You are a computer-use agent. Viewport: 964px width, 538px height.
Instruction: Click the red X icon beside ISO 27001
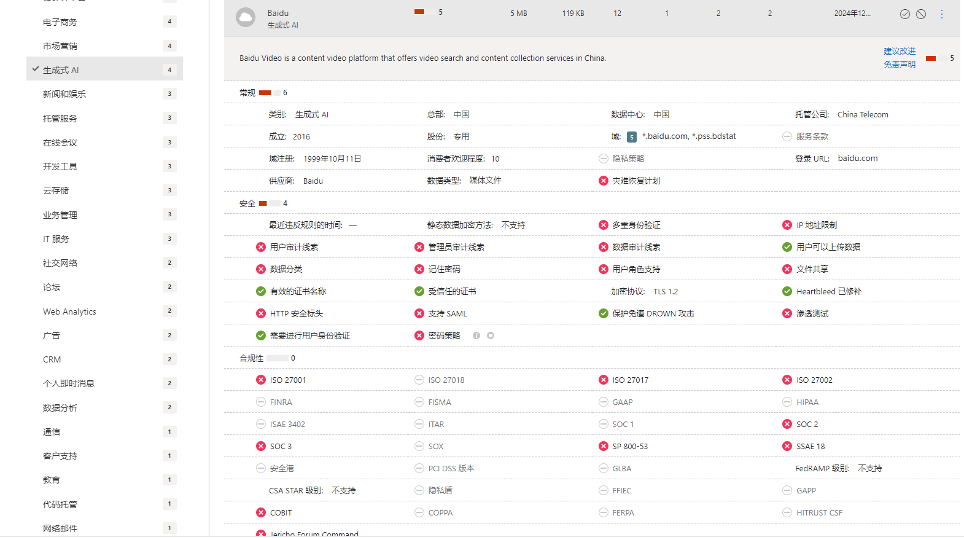point(261,380)
